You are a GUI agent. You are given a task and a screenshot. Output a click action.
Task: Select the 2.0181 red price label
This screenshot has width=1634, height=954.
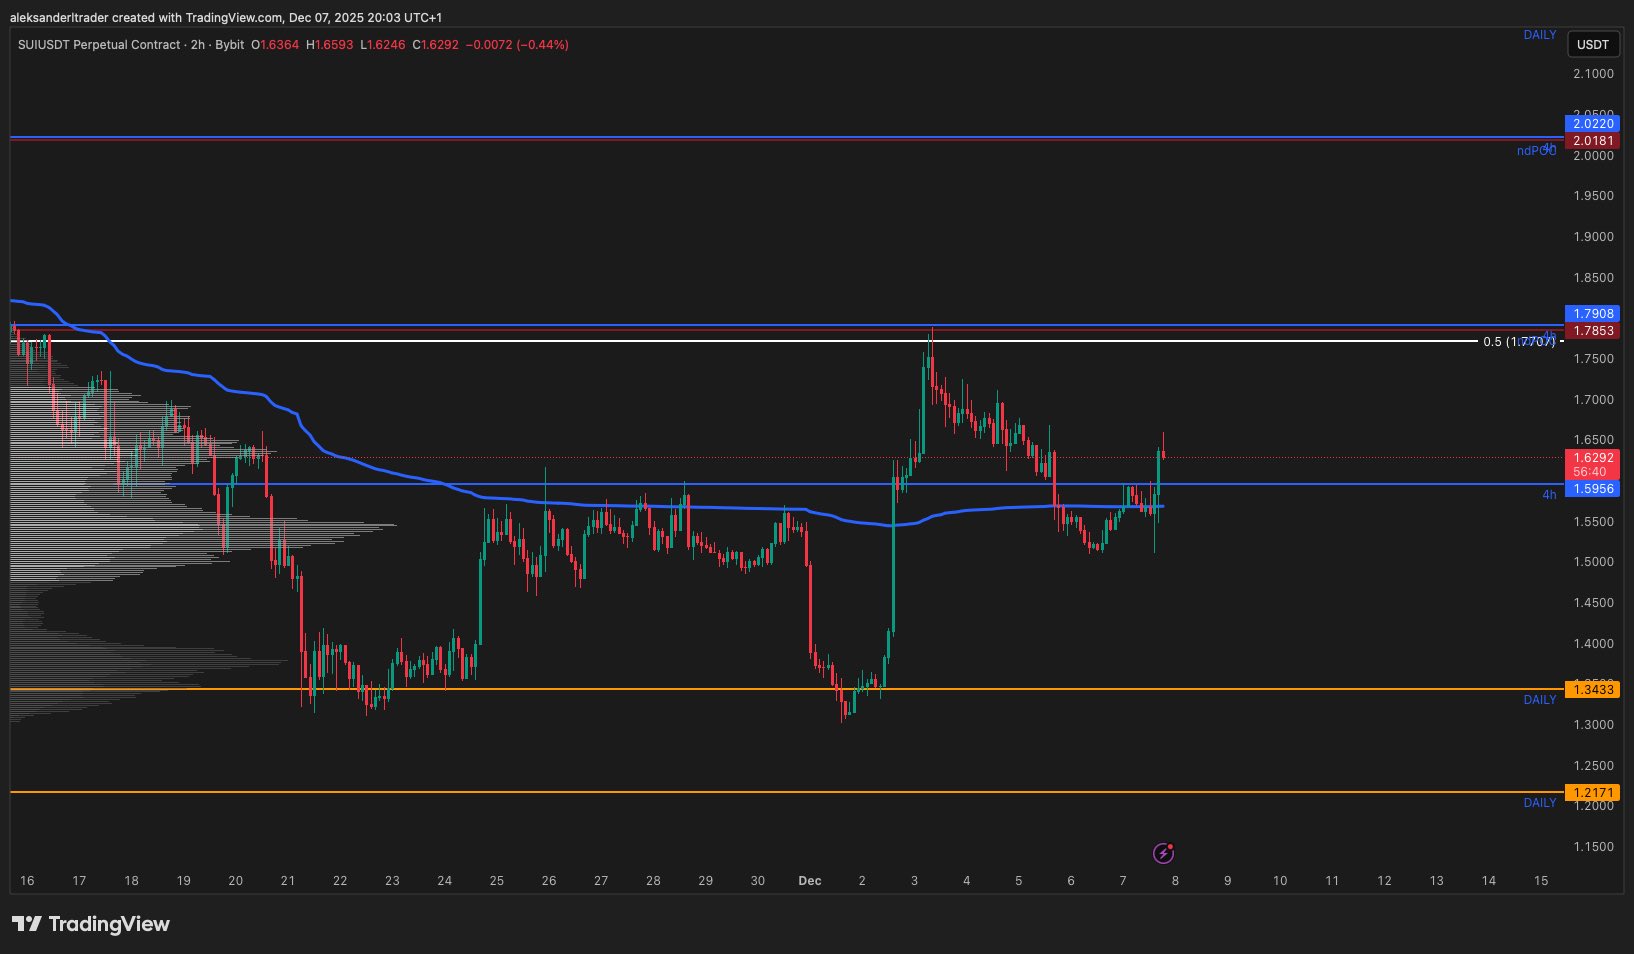[1592, 141]
